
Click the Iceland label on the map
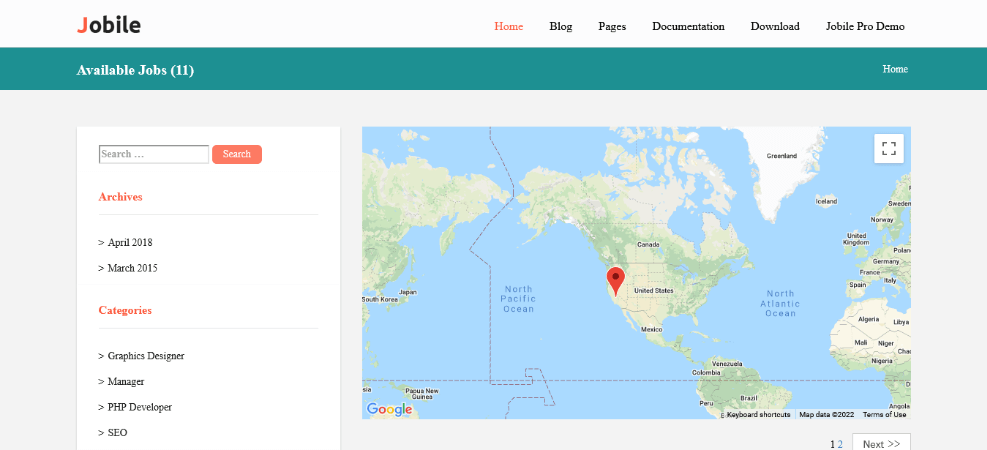click(826, 201)
